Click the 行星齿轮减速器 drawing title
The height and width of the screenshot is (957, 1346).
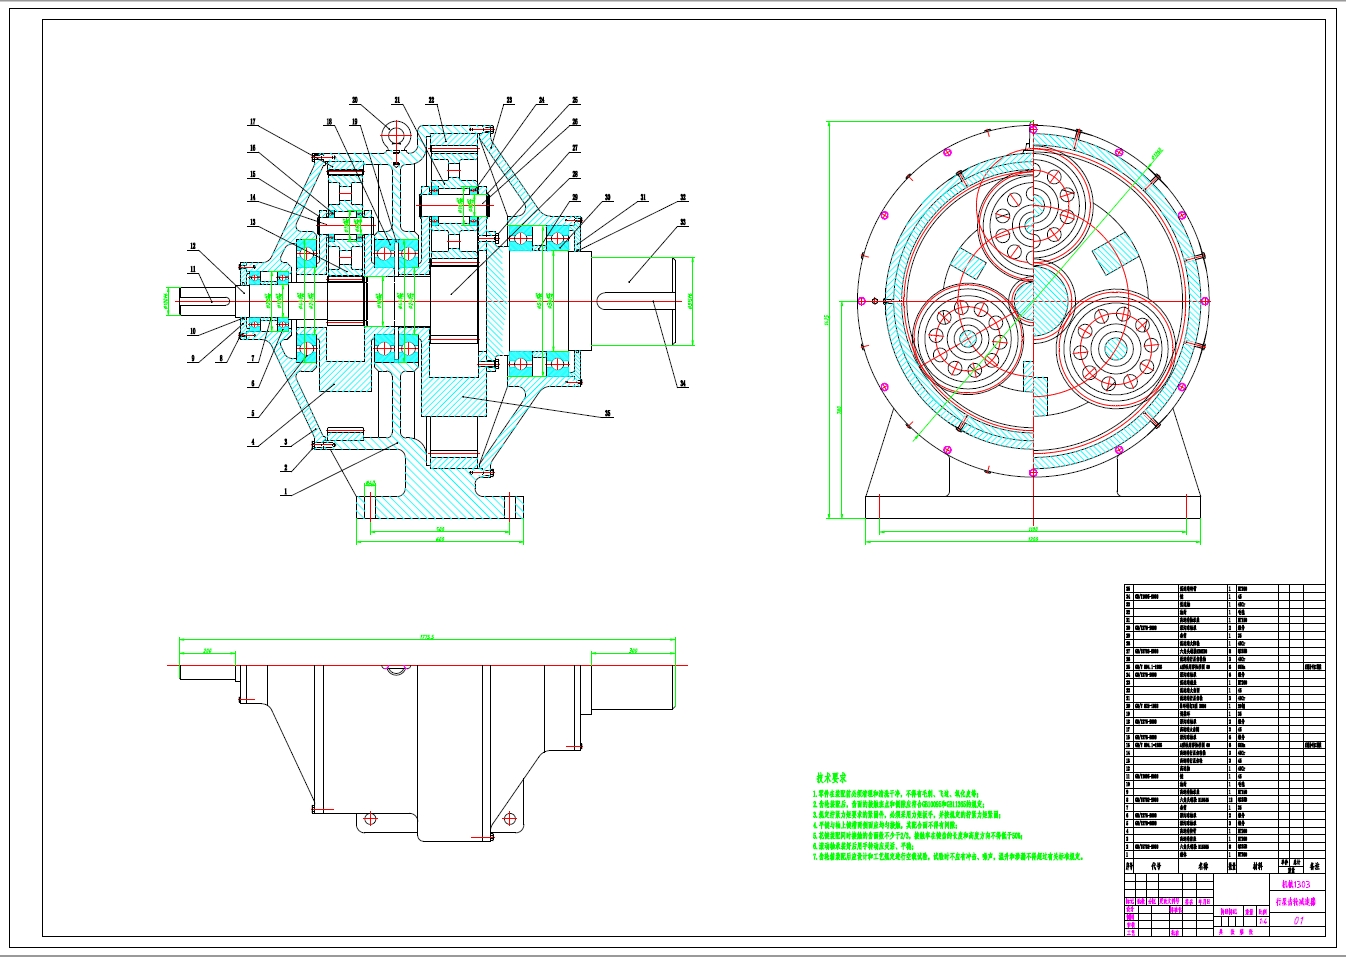point(1298,902)
